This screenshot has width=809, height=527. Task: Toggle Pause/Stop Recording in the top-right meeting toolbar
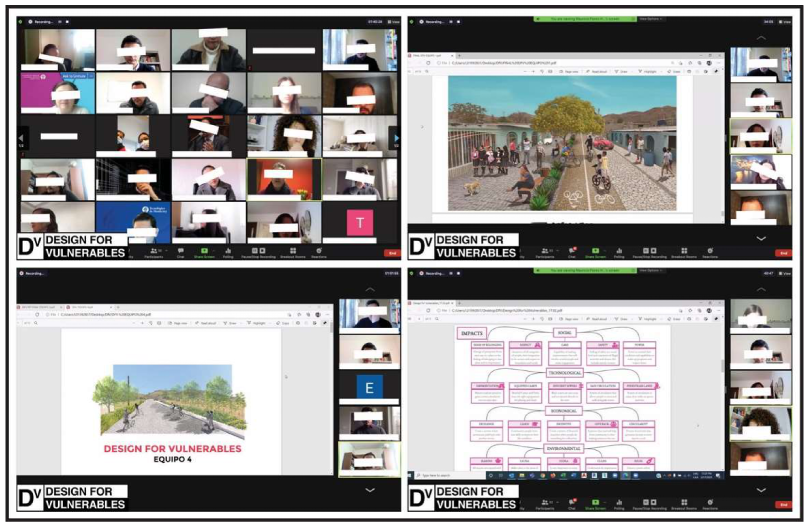pos(648,251)
